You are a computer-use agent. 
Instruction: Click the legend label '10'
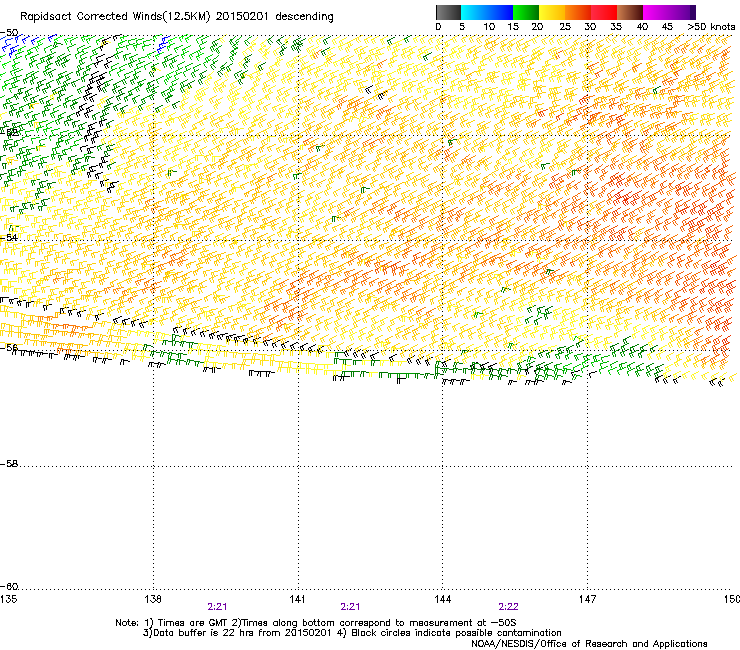point(489,27)
